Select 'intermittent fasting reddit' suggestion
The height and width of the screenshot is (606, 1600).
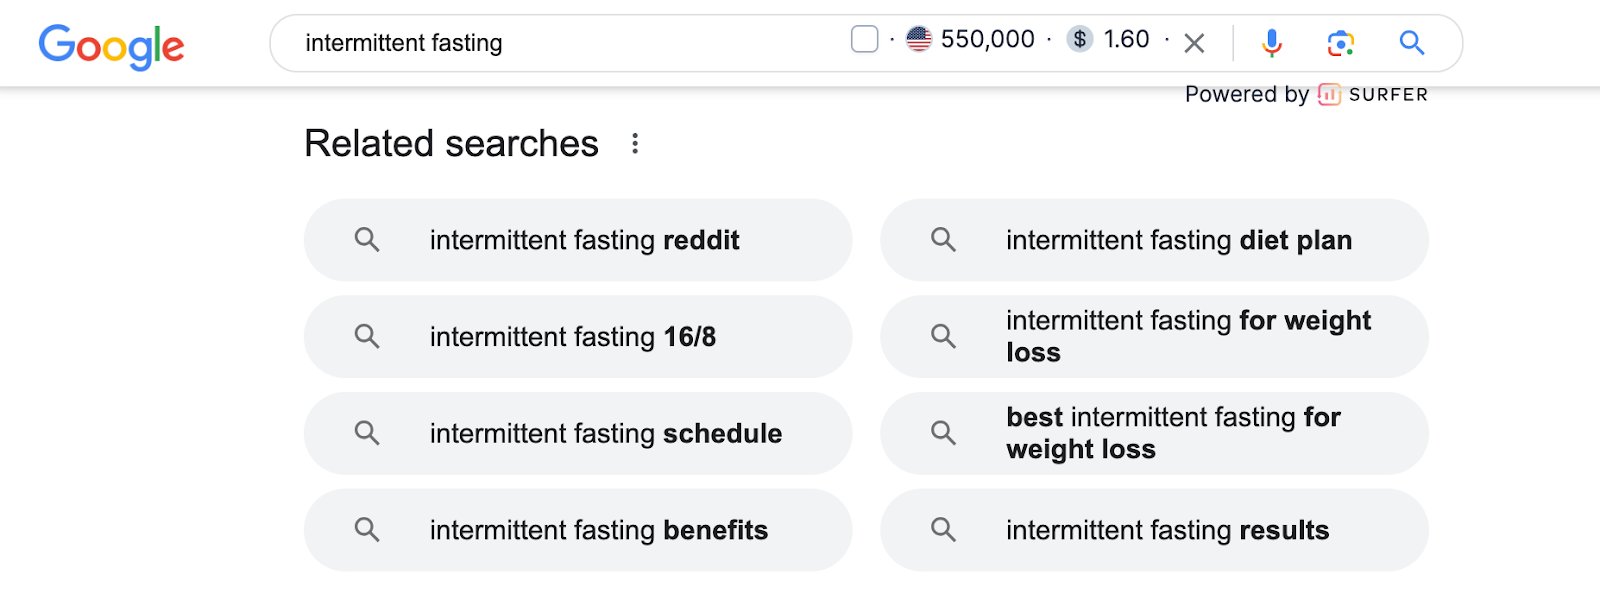(584, 240)
